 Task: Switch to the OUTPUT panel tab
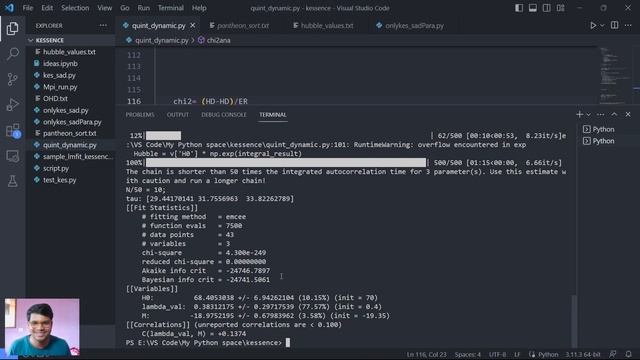[x=178, y=115]
